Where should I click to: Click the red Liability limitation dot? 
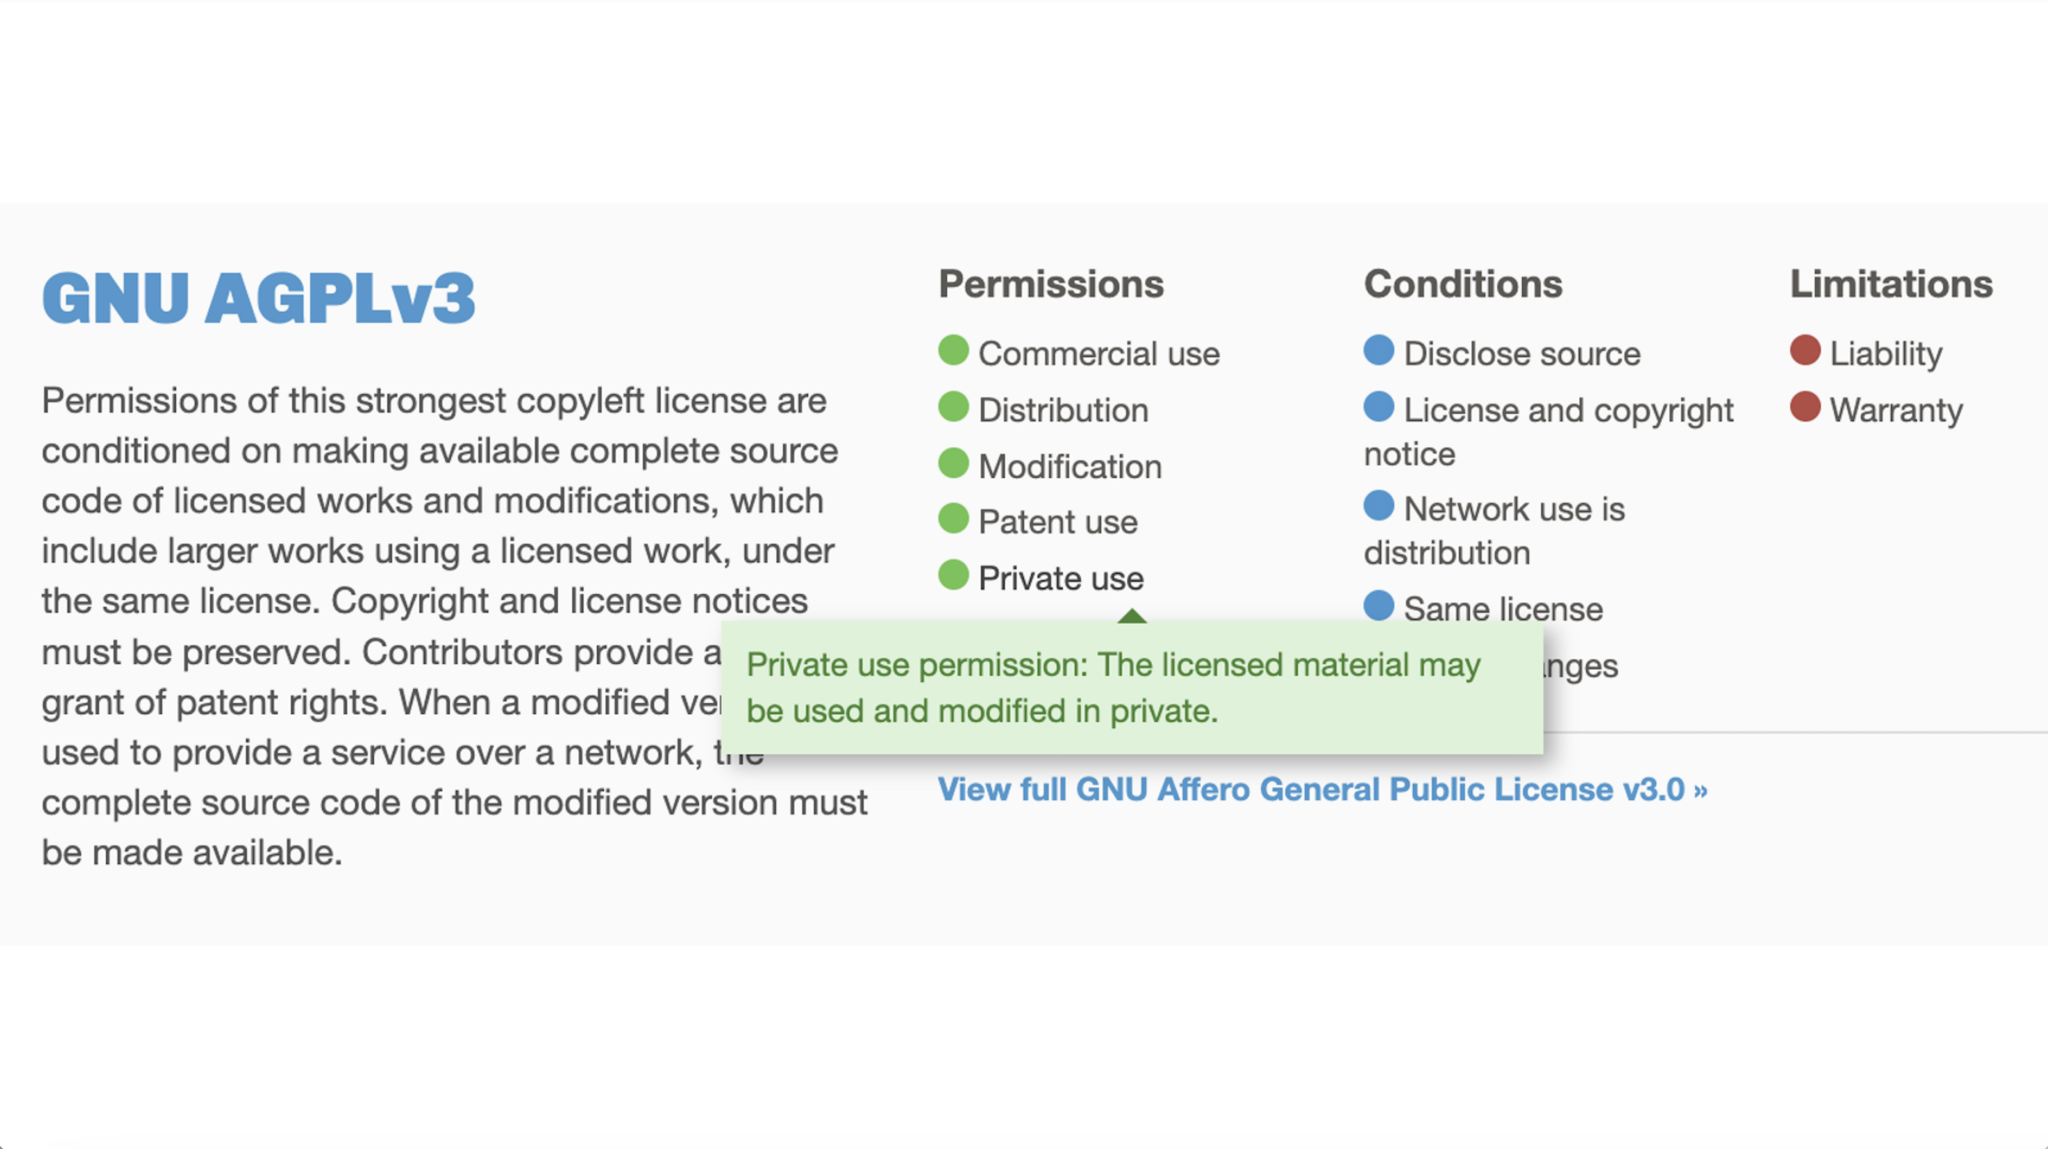click(x=1805, y=350)
